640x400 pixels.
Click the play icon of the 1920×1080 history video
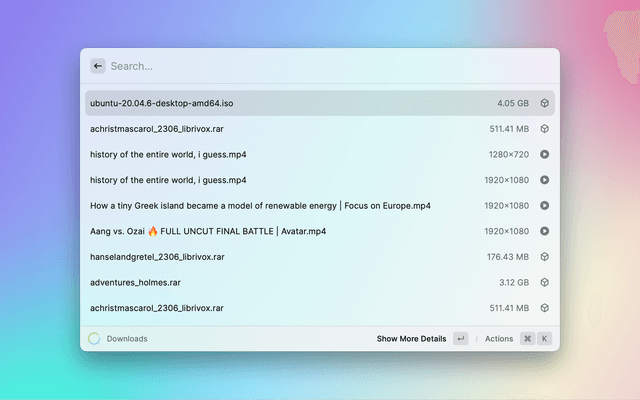pyautogui.click(x=544, y=180)
